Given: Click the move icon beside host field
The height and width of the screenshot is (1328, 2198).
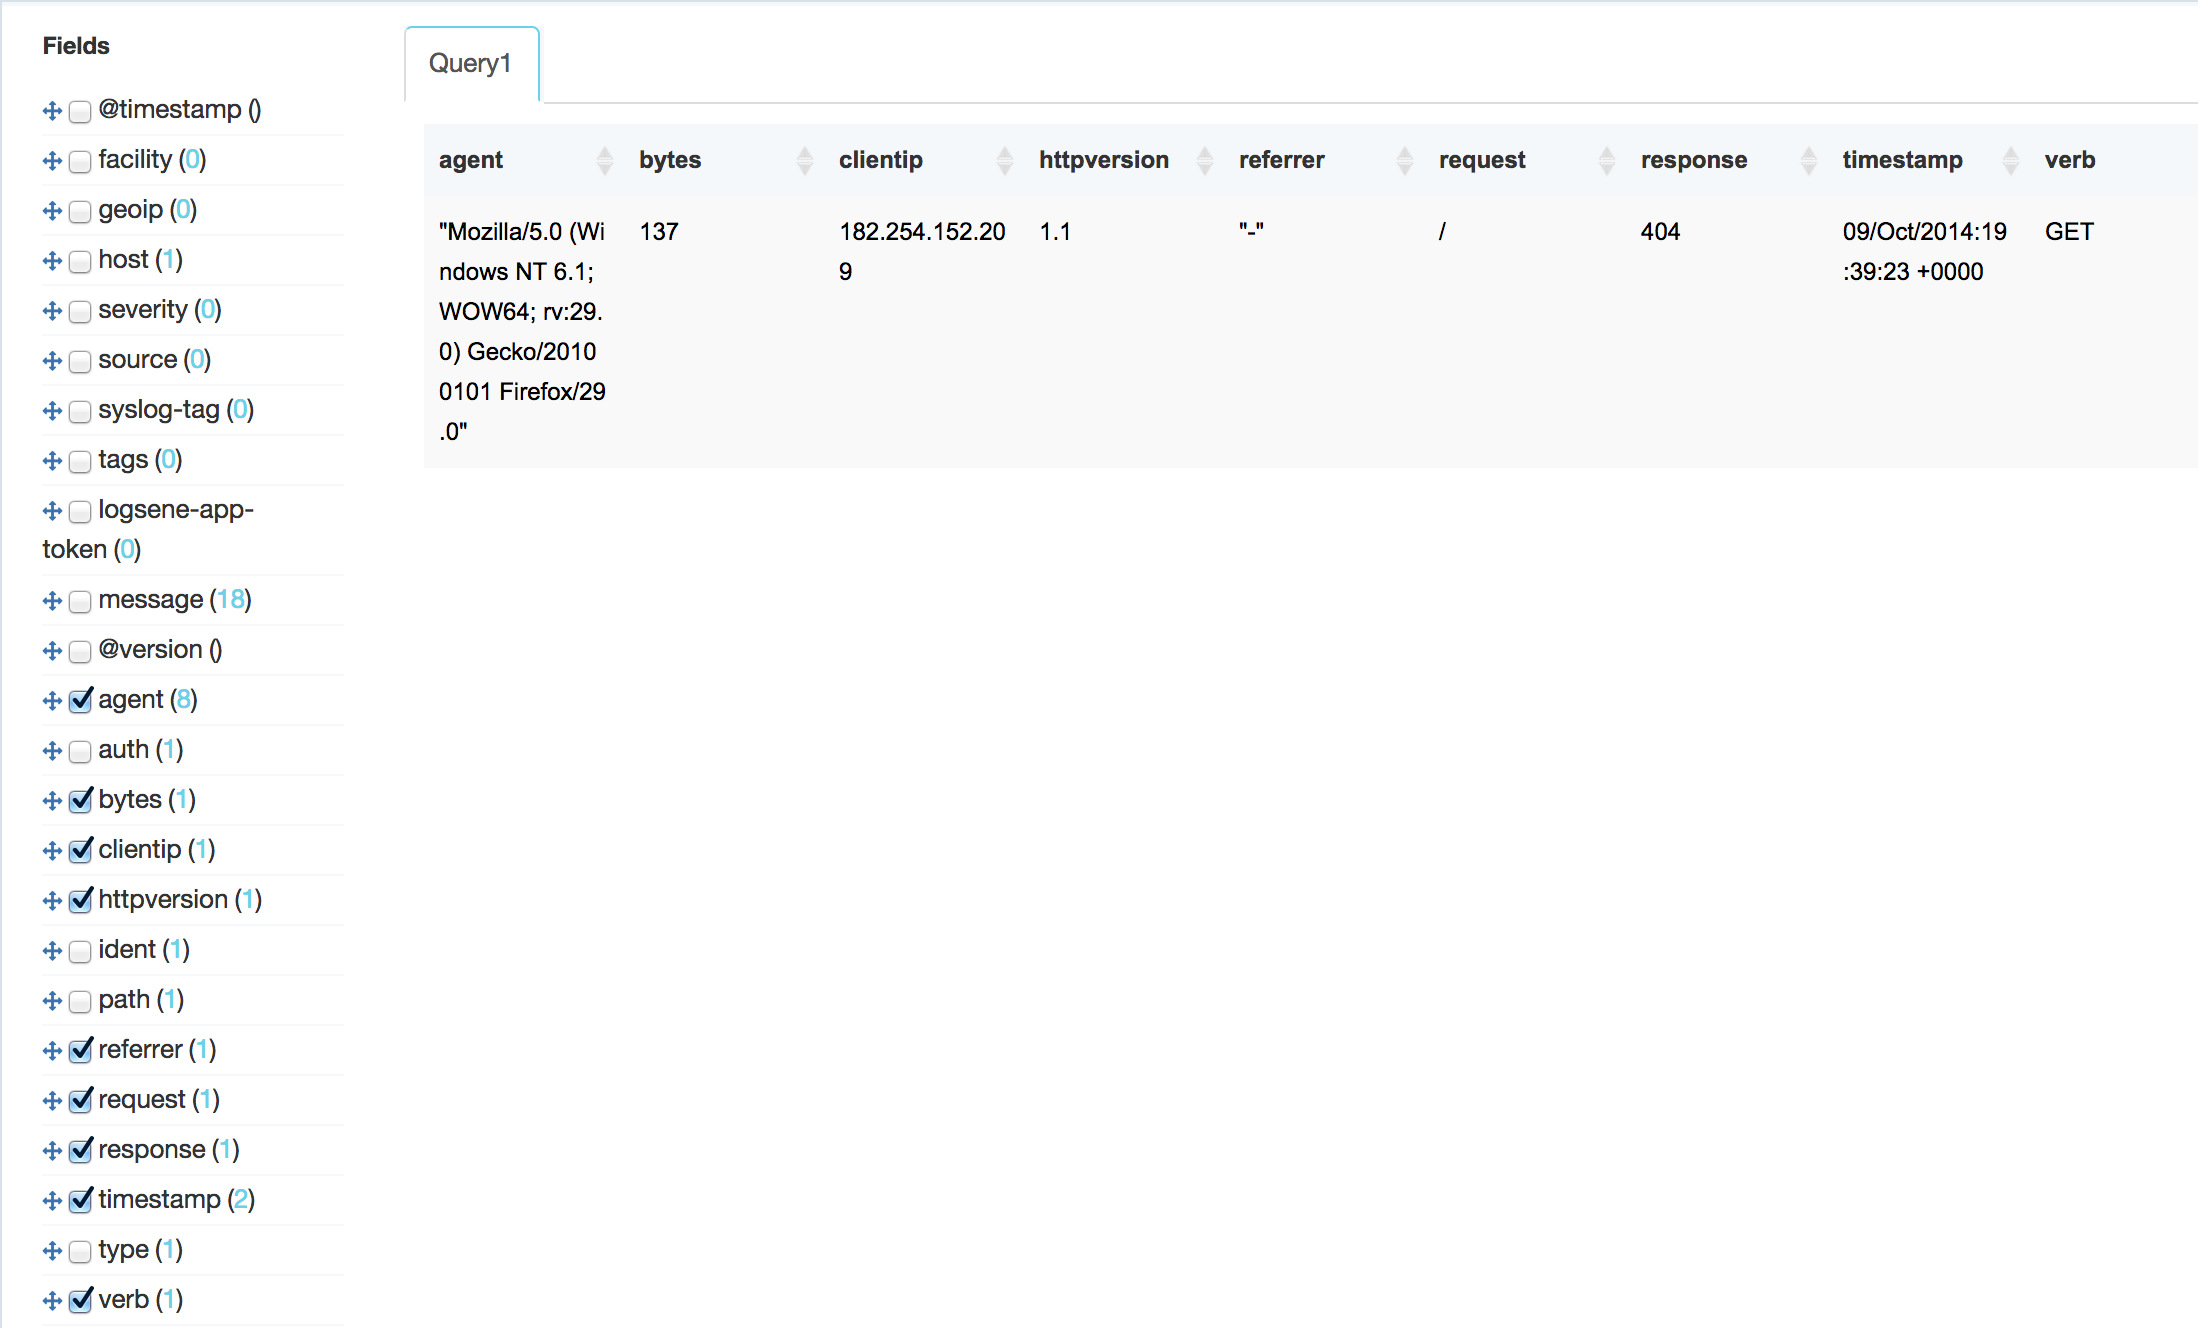Looking at the screenshot, I should pos(52,260).
